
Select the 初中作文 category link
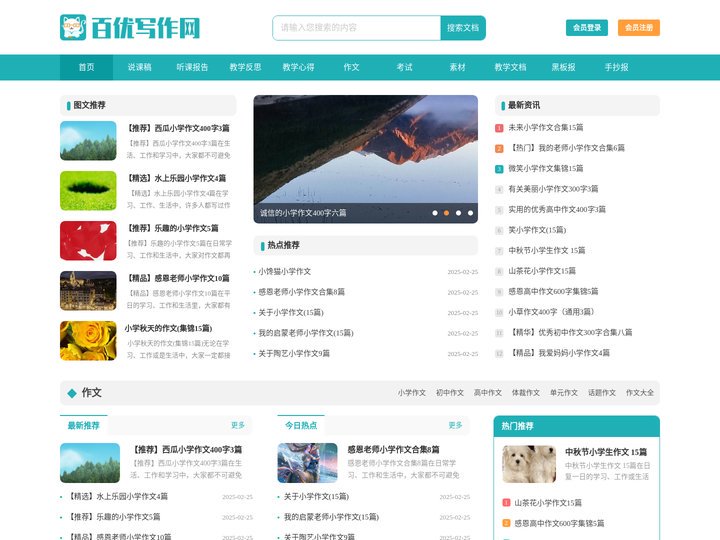(450, 393)
